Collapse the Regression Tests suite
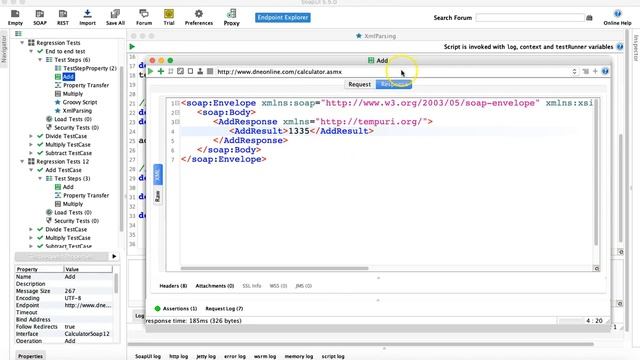Viewport: 640px width, 360px height. [22, 42]
